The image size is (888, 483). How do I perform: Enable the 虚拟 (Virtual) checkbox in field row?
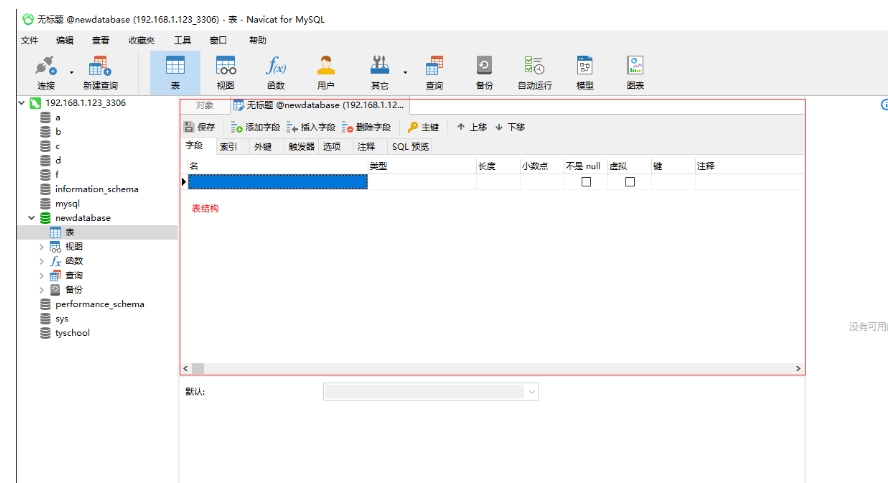[x=630, y=182]
